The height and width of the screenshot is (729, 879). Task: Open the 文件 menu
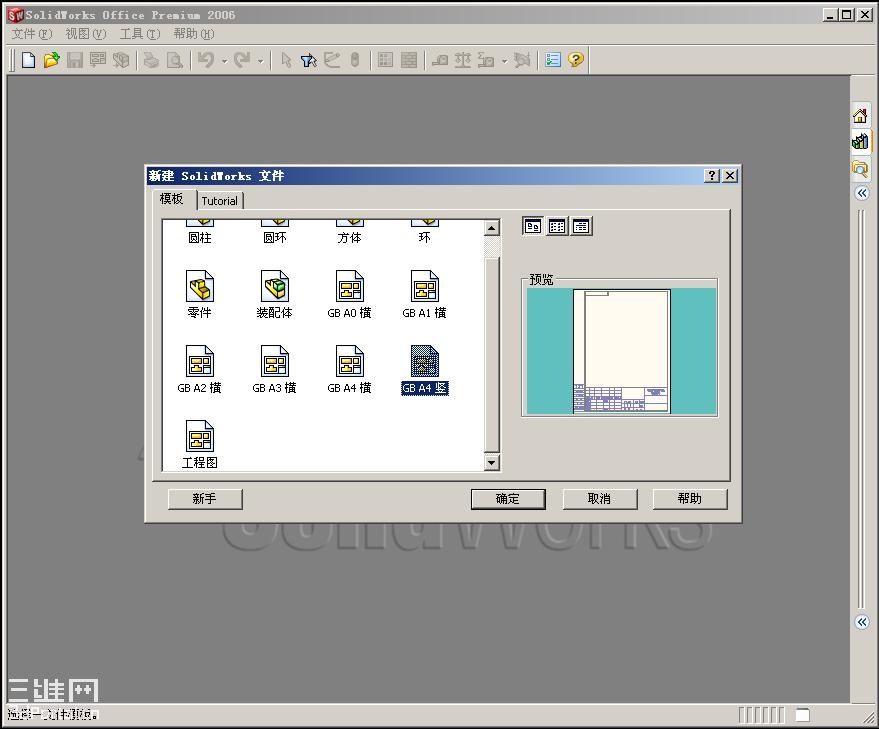[32, 34]
